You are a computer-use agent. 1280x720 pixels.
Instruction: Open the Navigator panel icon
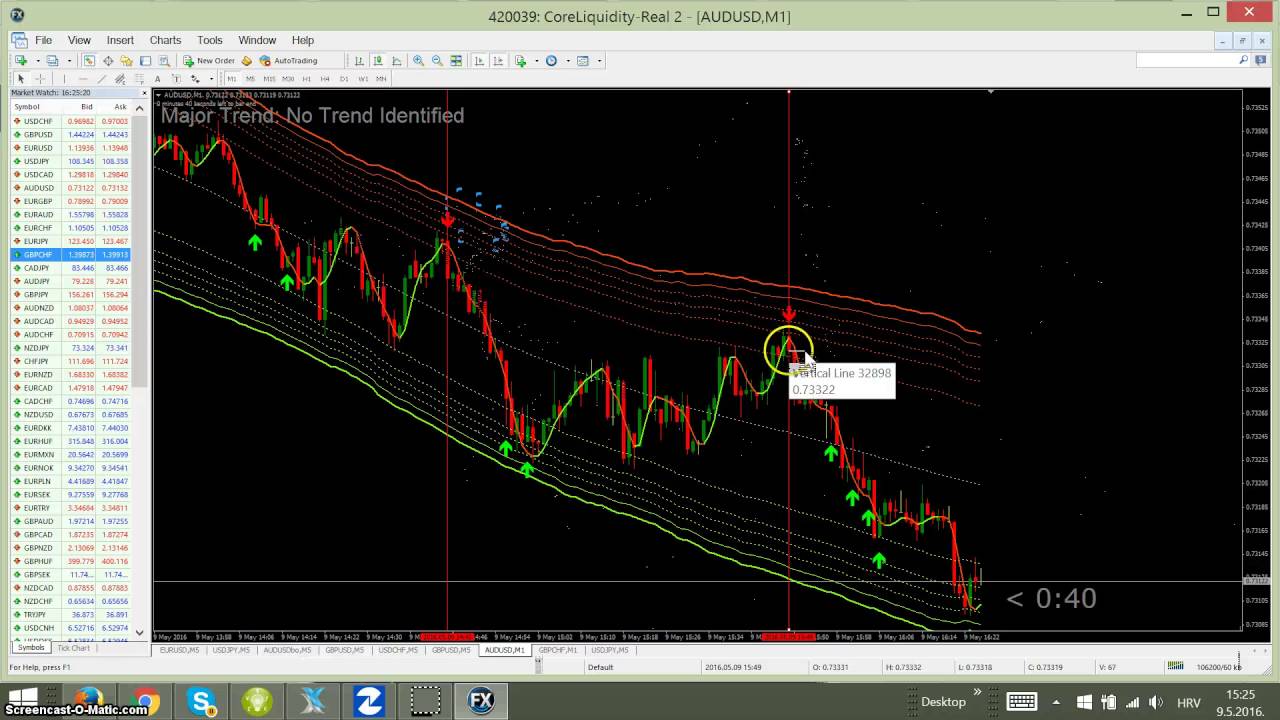click(x=127, y=61)
